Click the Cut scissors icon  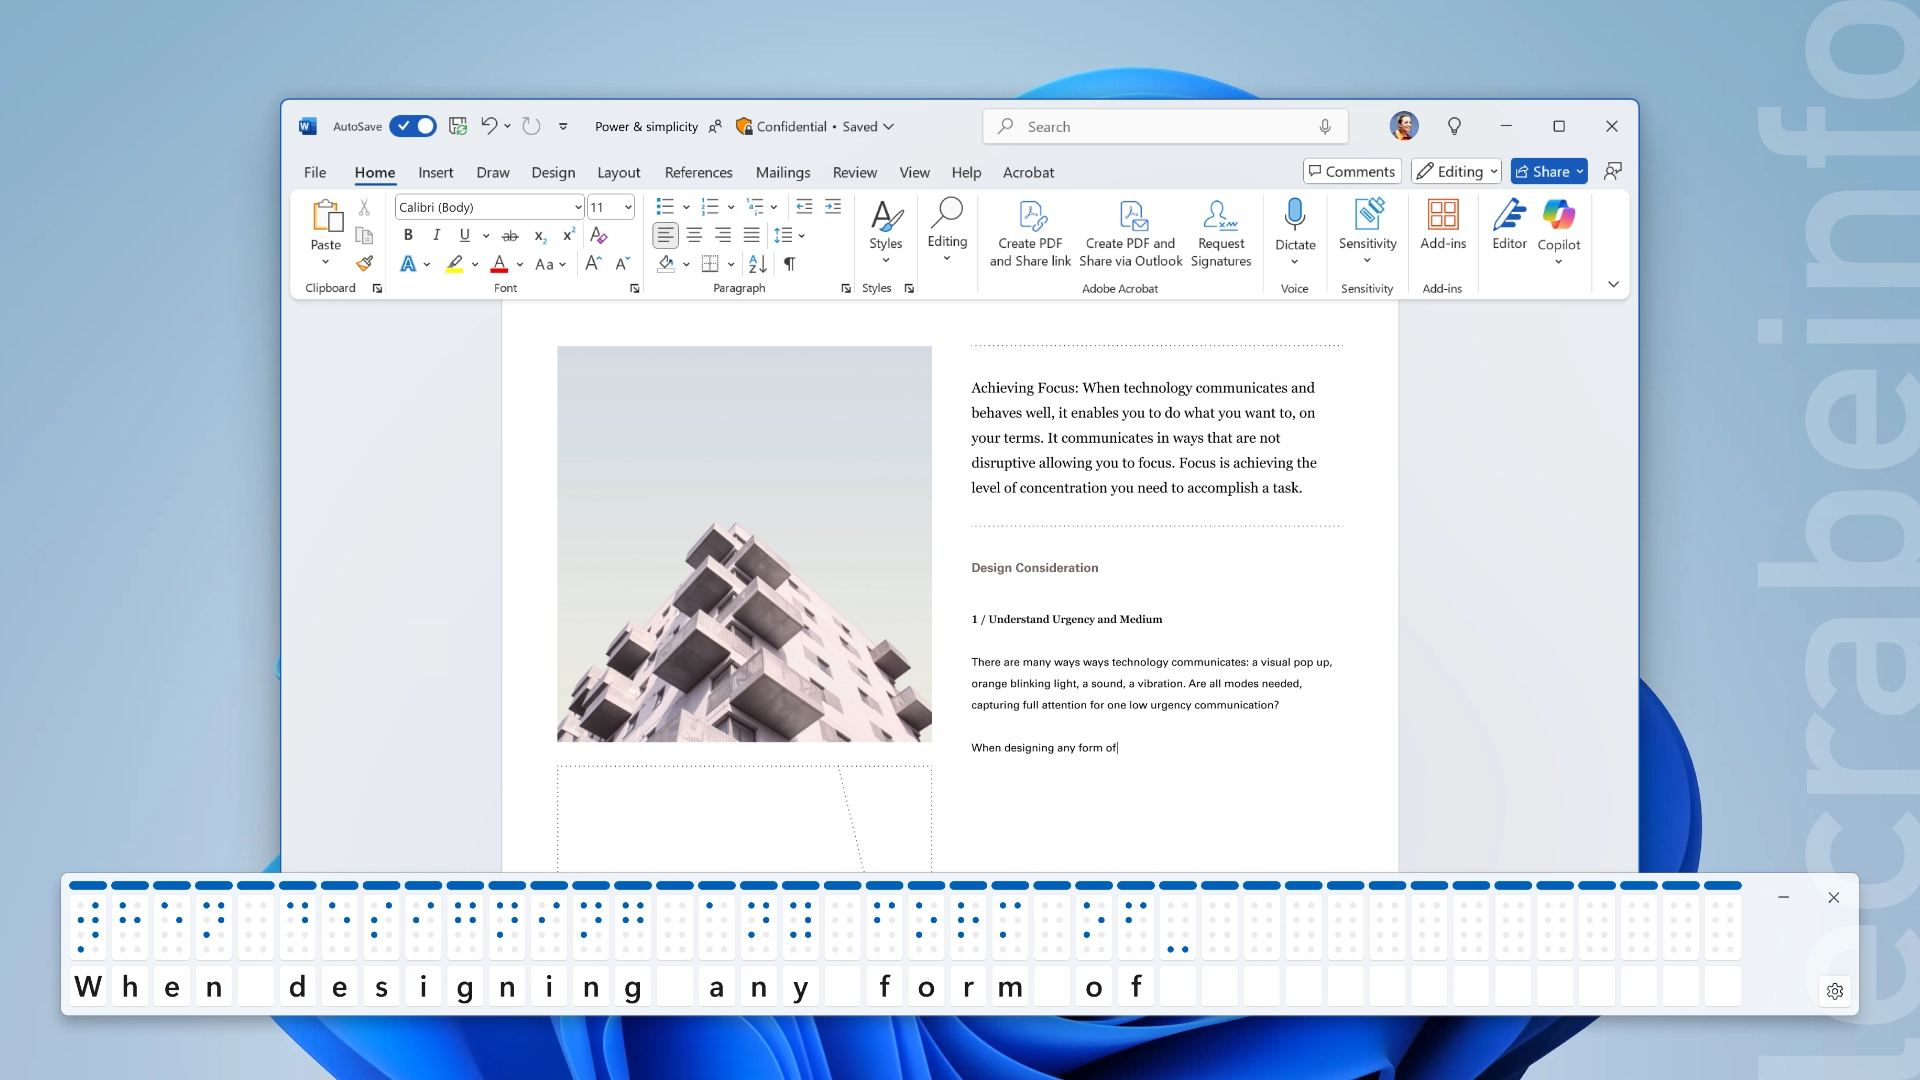[x=364, y=207]
